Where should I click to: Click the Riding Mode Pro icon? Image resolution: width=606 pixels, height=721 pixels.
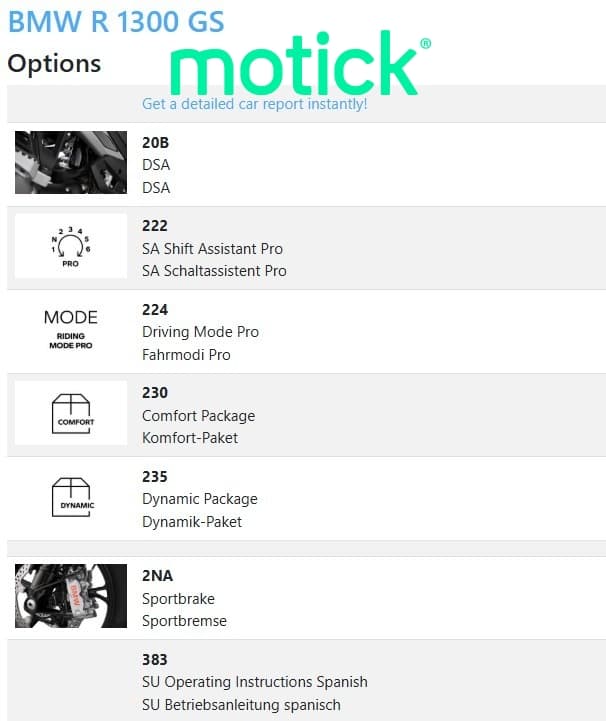pos(71,329)
